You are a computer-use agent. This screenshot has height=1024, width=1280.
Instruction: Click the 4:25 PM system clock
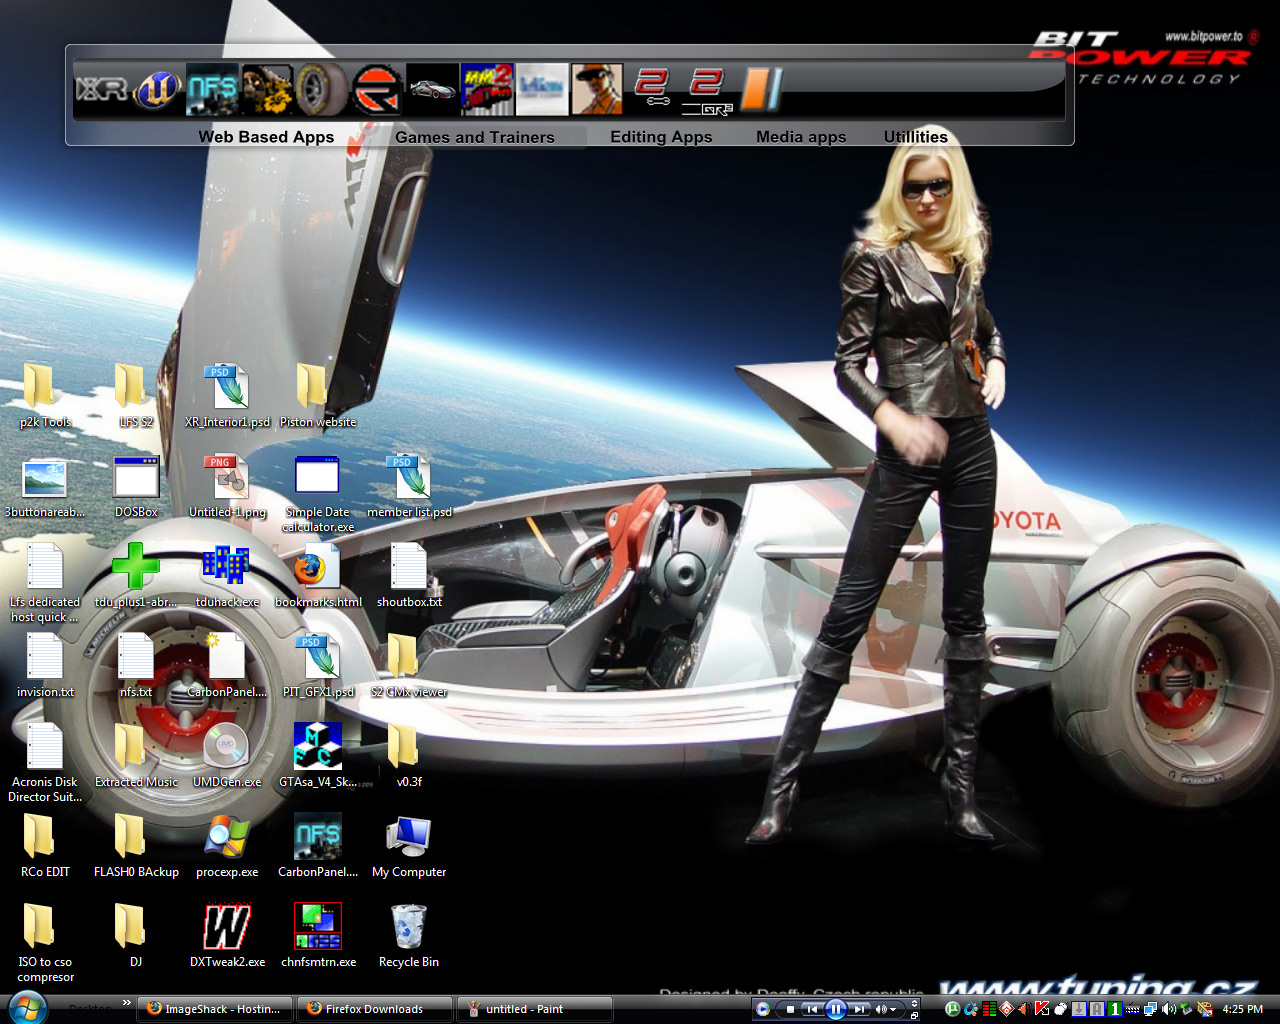coord(1243,1009)
